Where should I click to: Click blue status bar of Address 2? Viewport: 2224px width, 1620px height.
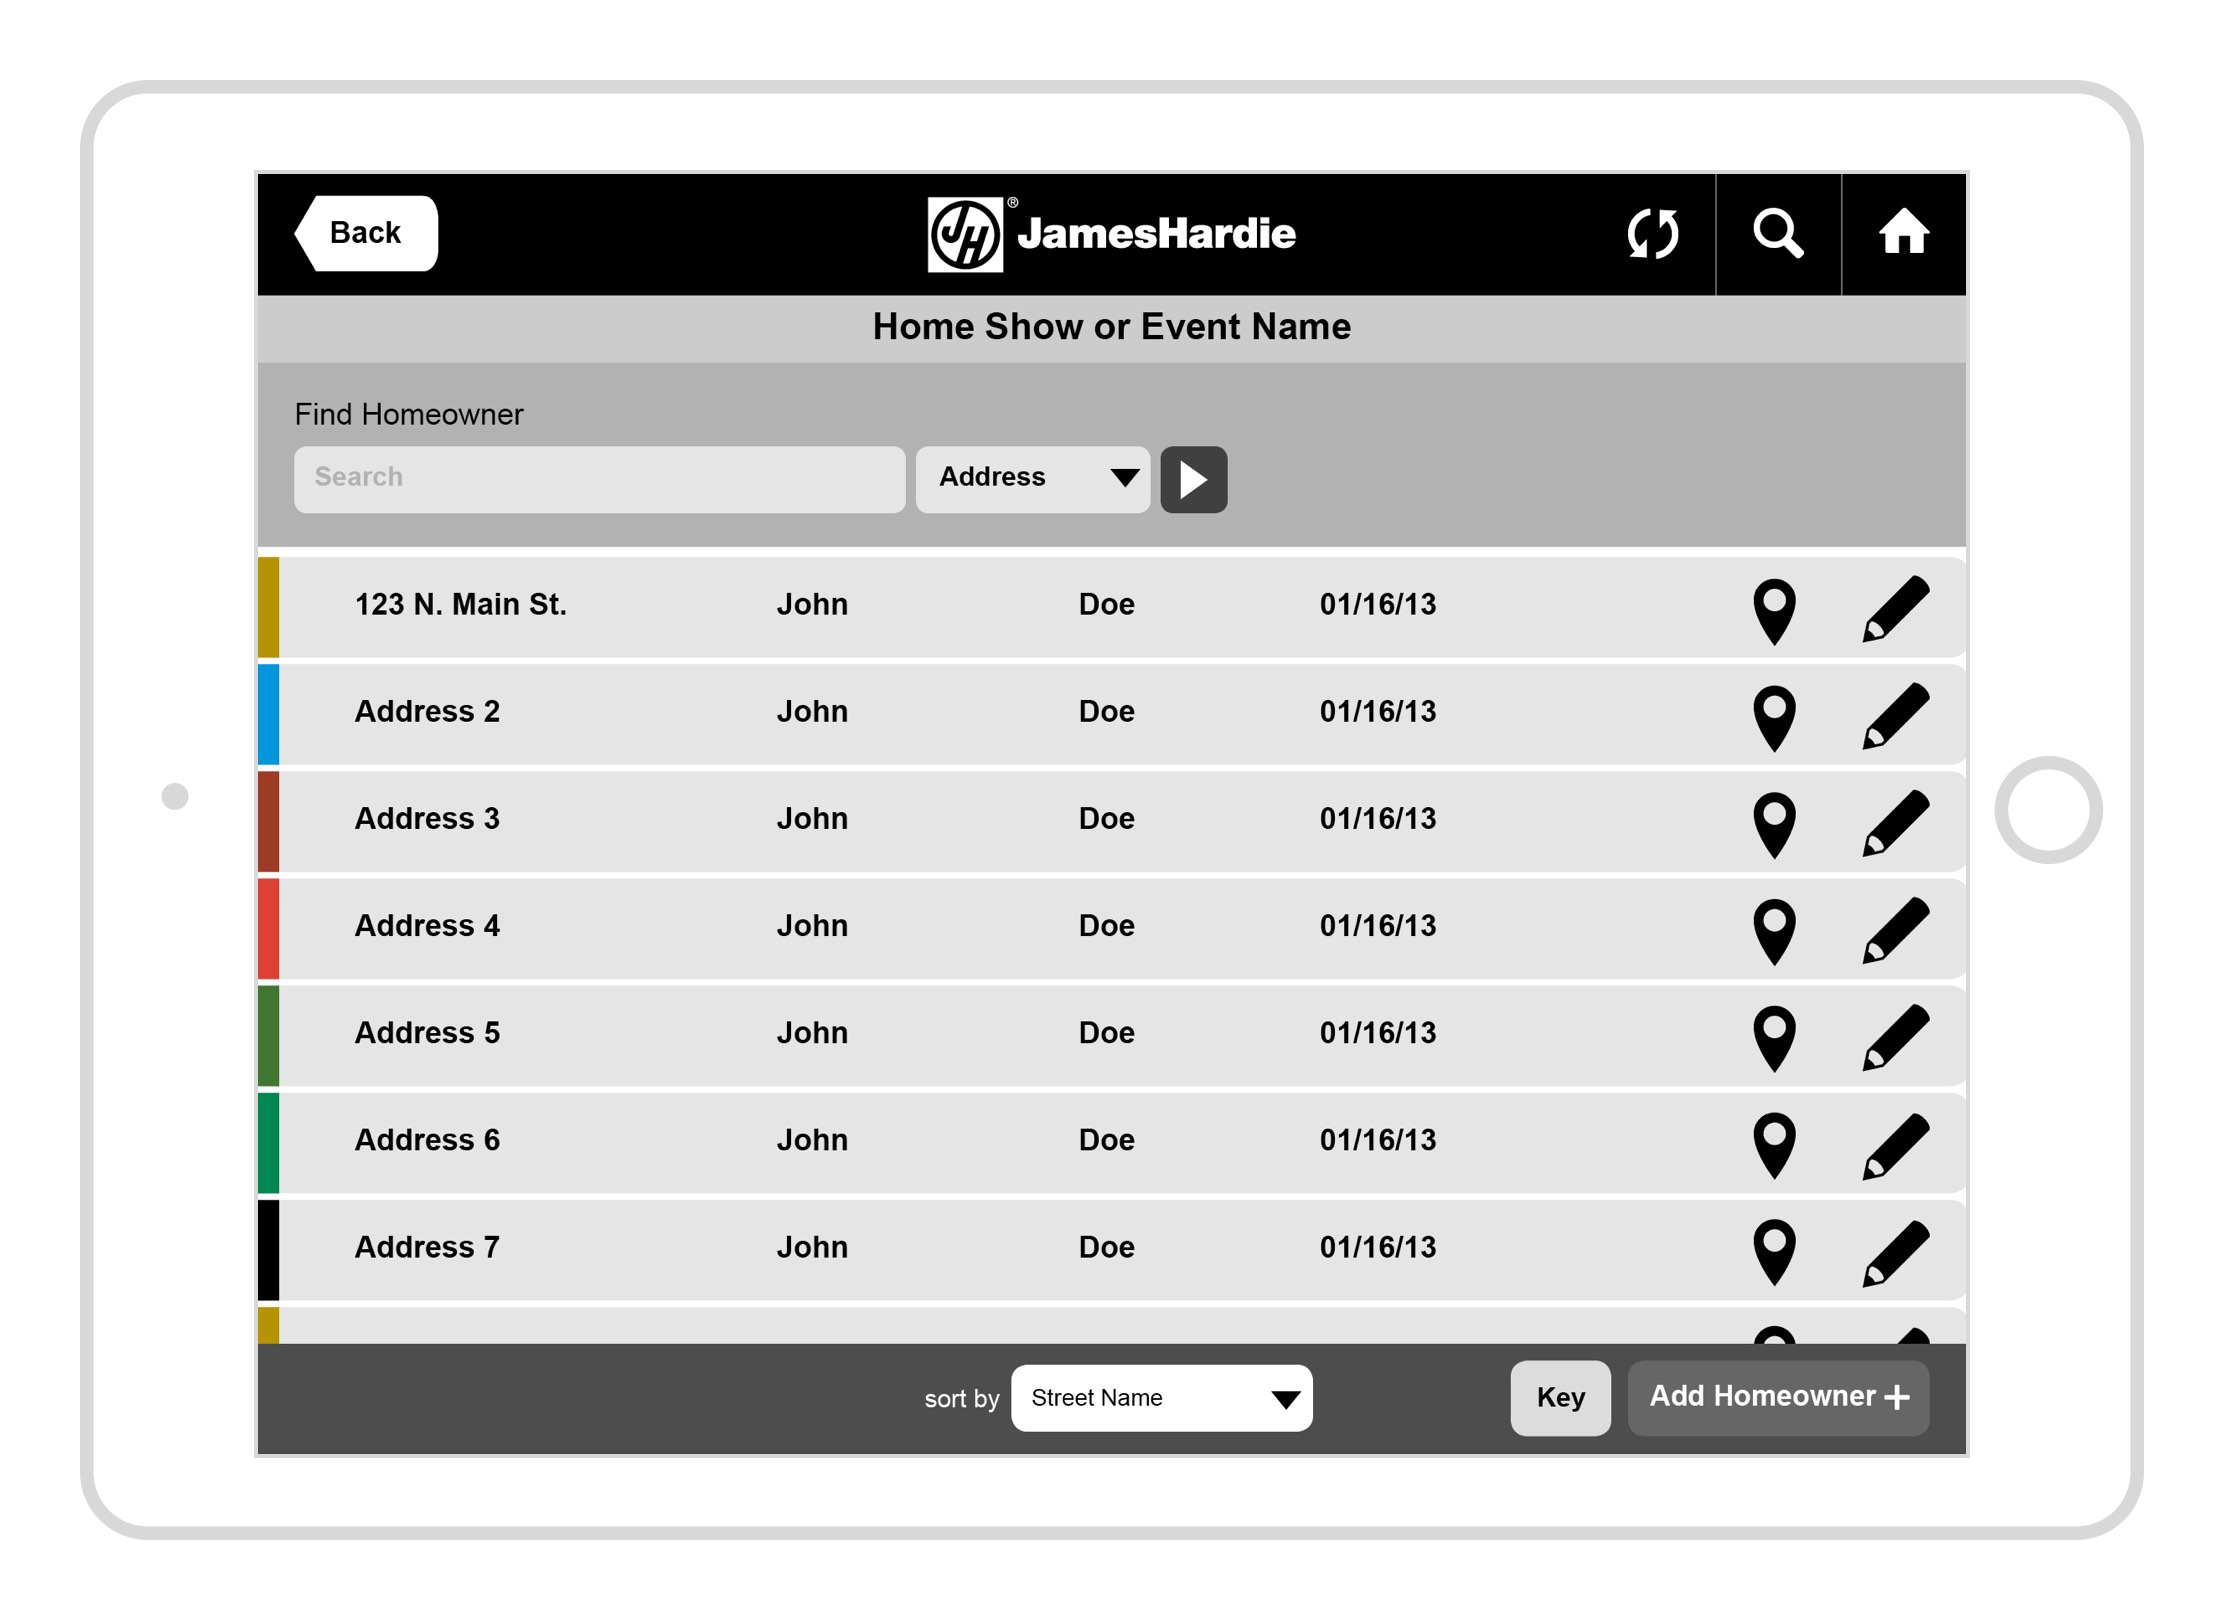point(268,714)
